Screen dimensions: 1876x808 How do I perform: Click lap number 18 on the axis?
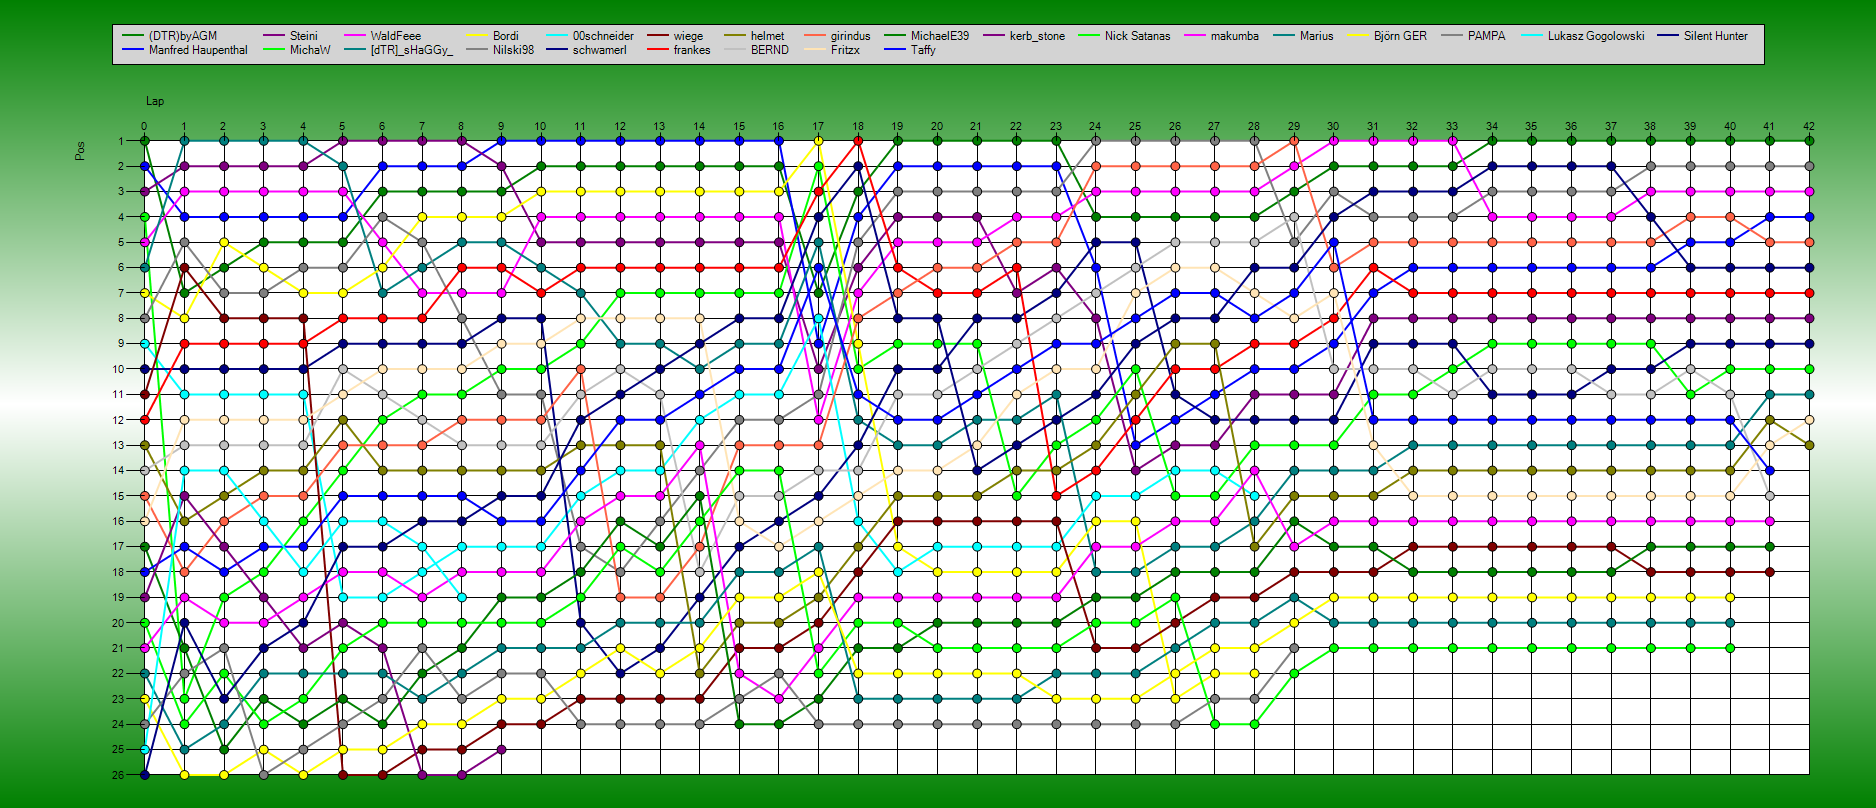(858, 127)
